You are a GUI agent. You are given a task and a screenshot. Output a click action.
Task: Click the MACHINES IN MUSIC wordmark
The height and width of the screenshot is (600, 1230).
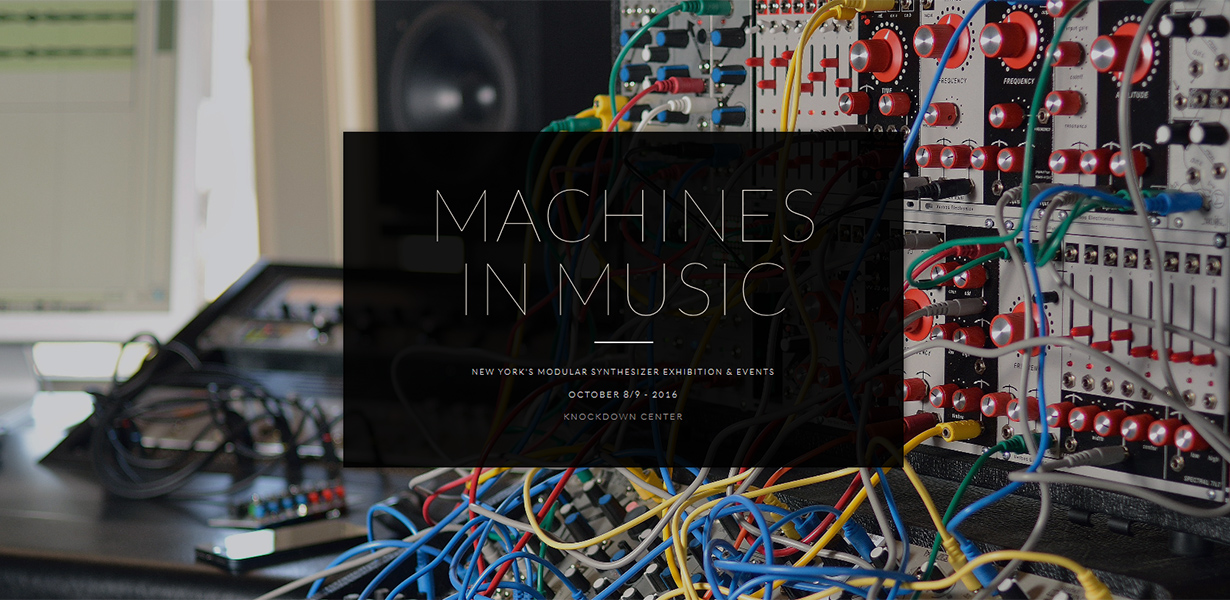tap(625, 250)
